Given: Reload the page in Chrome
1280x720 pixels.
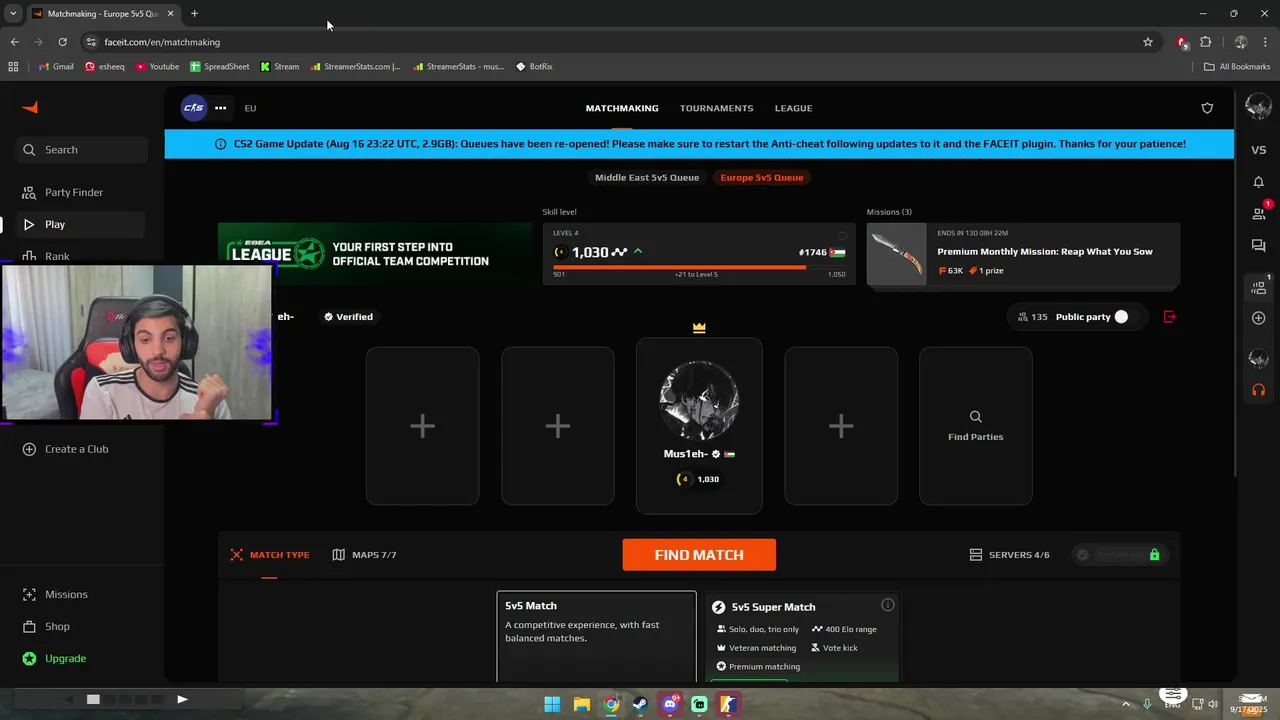Looking at the screenshot, I should pyautogui.click(x=62, y=42).
